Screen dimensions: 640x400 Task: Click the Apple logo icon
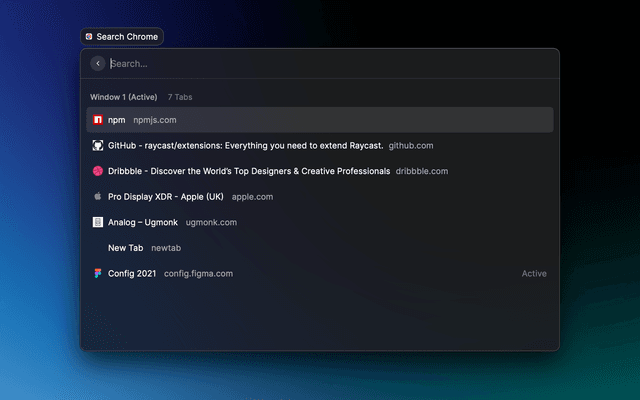click(98, 197)
